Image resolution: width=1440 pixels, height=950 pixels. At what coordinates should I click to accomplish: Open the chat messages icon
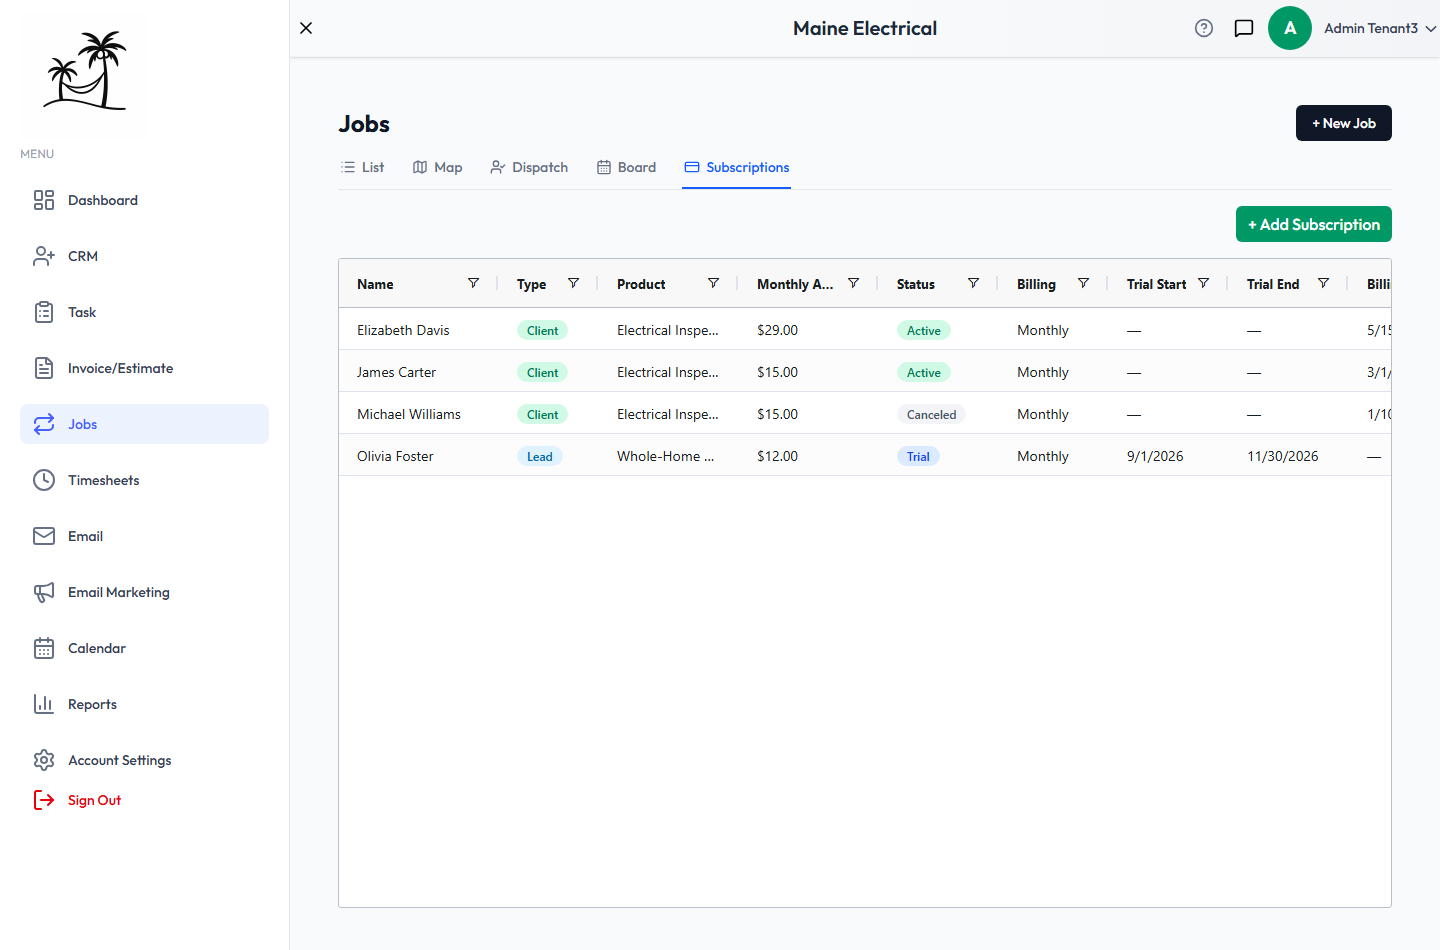coord(1244,28)
